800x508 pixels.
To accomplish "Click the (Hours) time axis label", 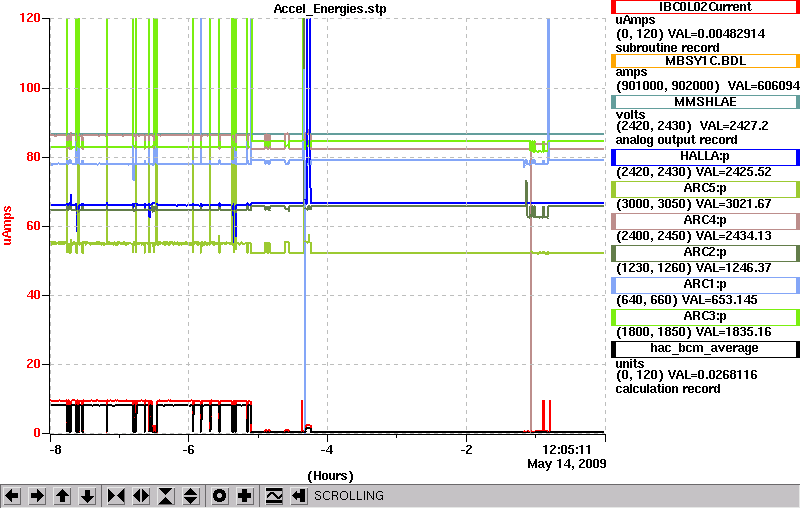I will [x=330, y=476].
